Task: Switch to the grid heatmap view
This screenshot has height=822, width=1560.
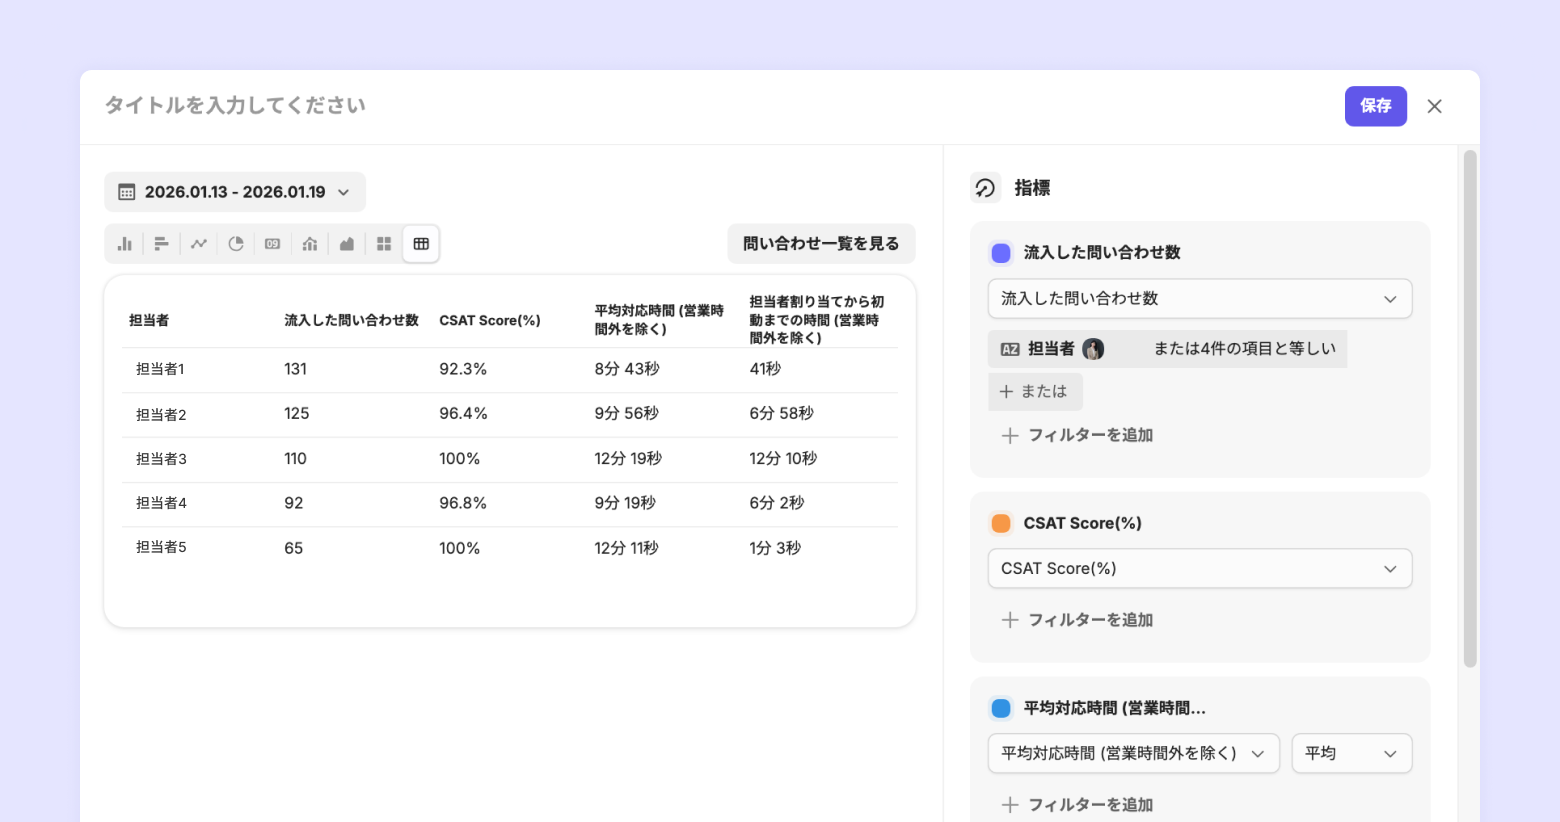Action: click(x=384, y=244)
